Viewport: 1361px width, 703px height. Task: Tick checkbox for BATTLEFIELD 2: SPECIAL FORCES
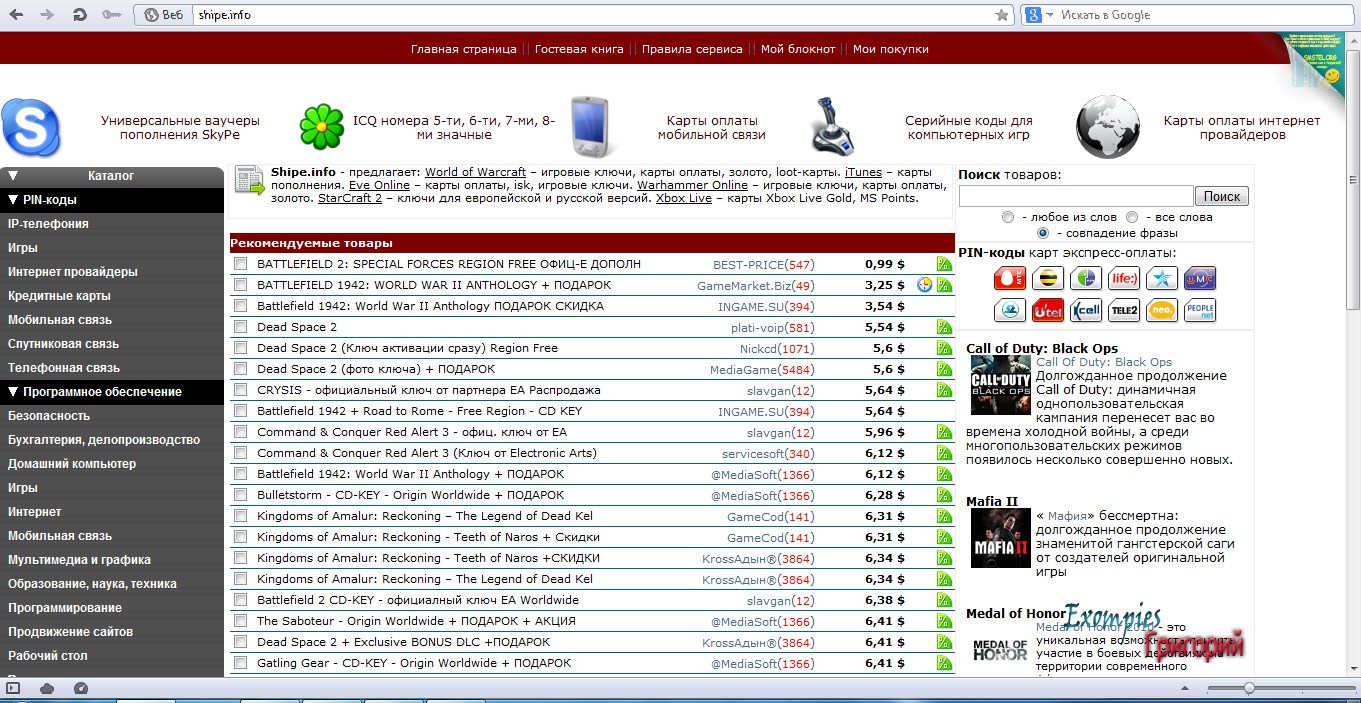click(240, 264)
